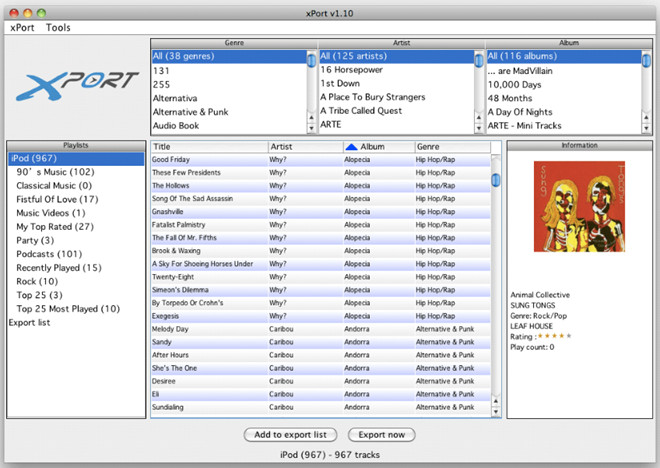Sort tracks by the Title column header

[209, 147]
